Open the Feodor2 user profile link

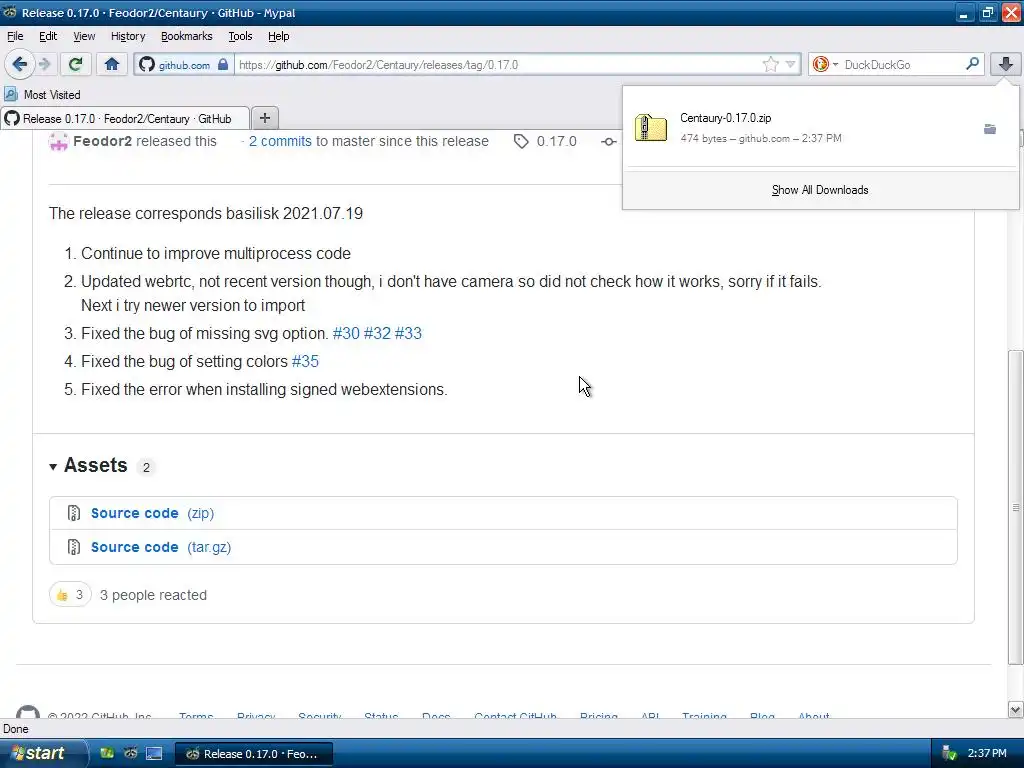[x=103, y=141]
